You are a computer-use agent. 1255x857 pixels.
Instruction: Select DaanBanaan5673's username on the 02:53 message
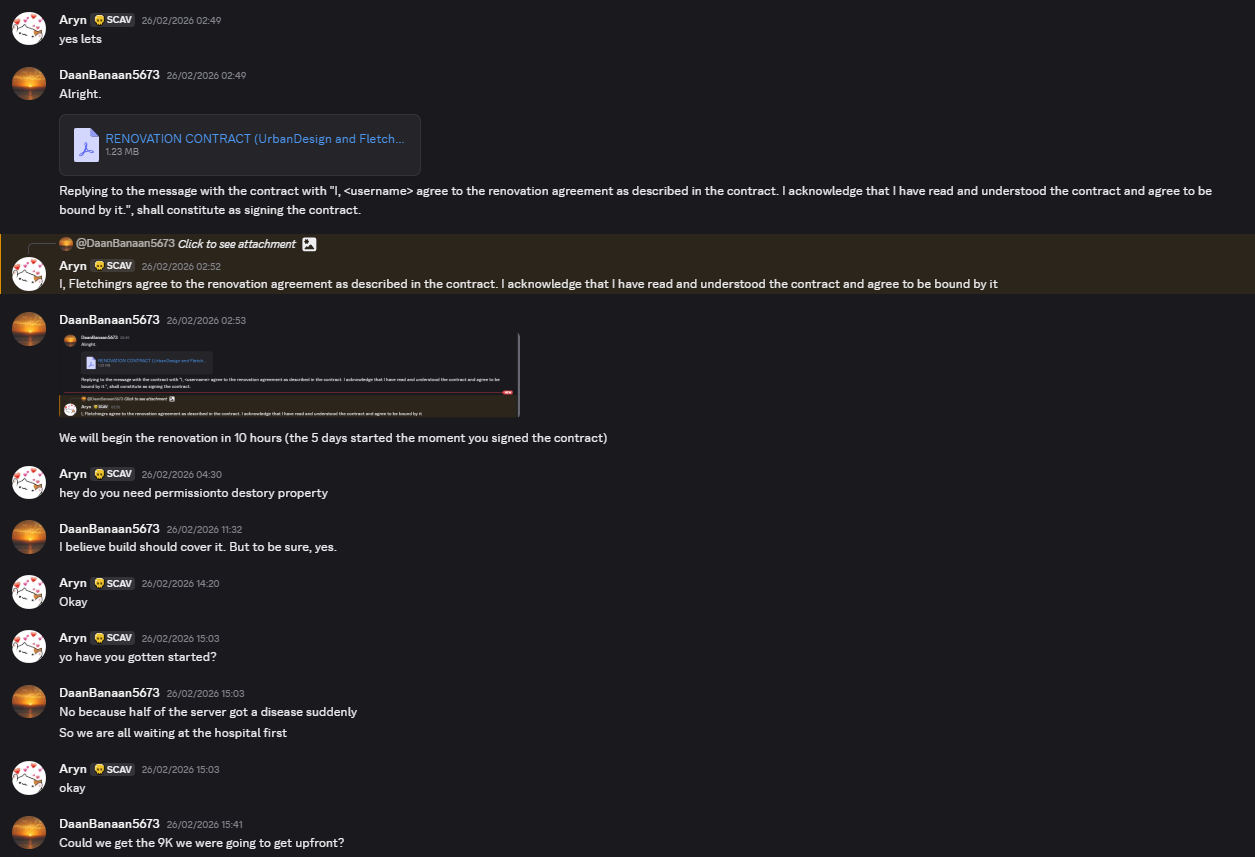click(x=109, y=320)
